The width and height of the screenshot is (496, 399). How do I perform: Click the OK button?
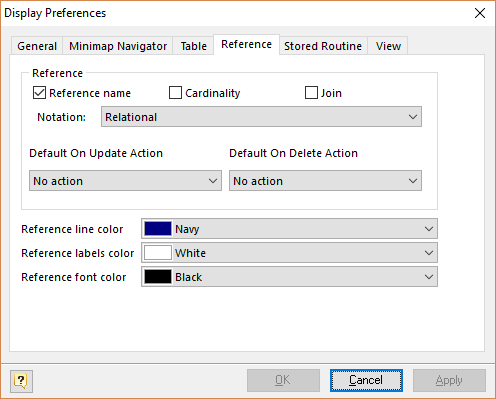[283, 380]
